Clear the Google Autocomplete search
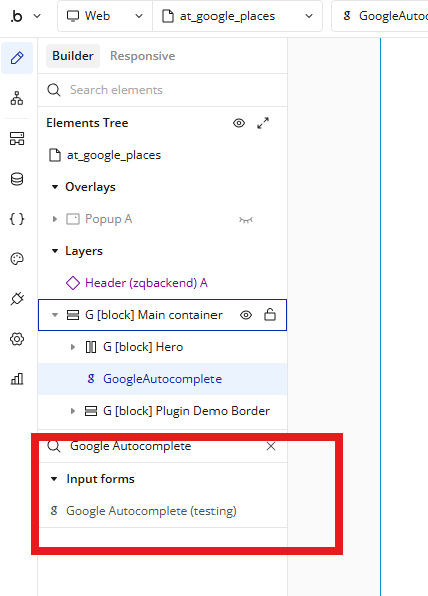Screen dimensions: 428x596 tap(271, 446)
